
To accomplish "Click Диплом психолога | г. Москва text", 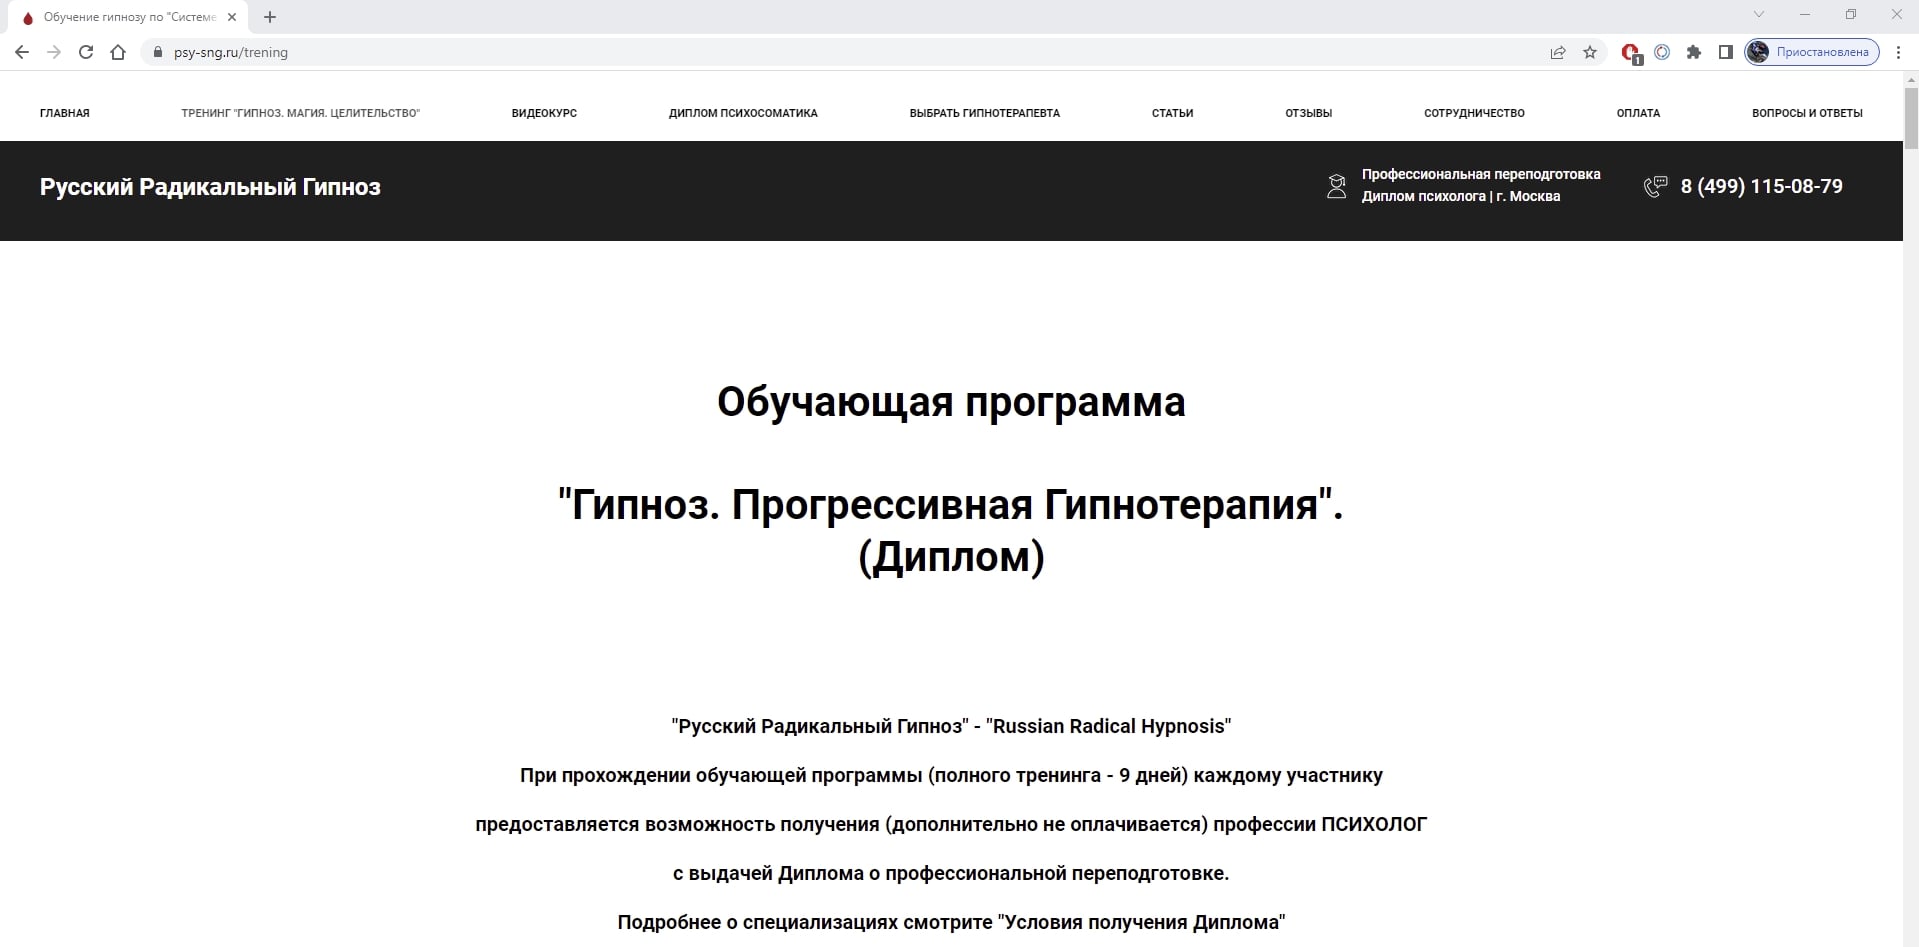I will point(1461,196).
